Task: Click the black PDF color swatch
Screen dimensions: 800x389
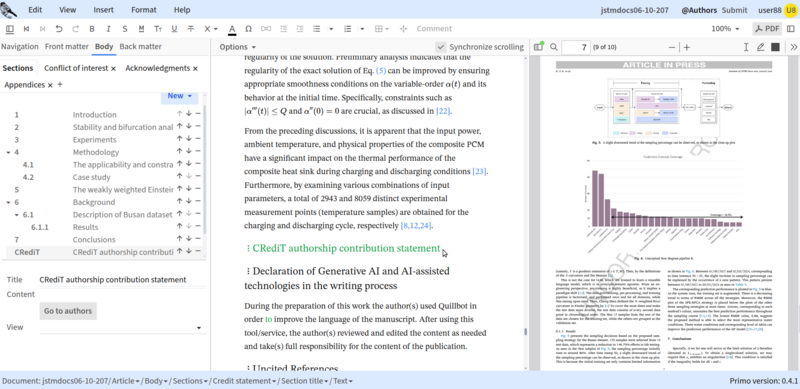Action: tap(776, 47)
